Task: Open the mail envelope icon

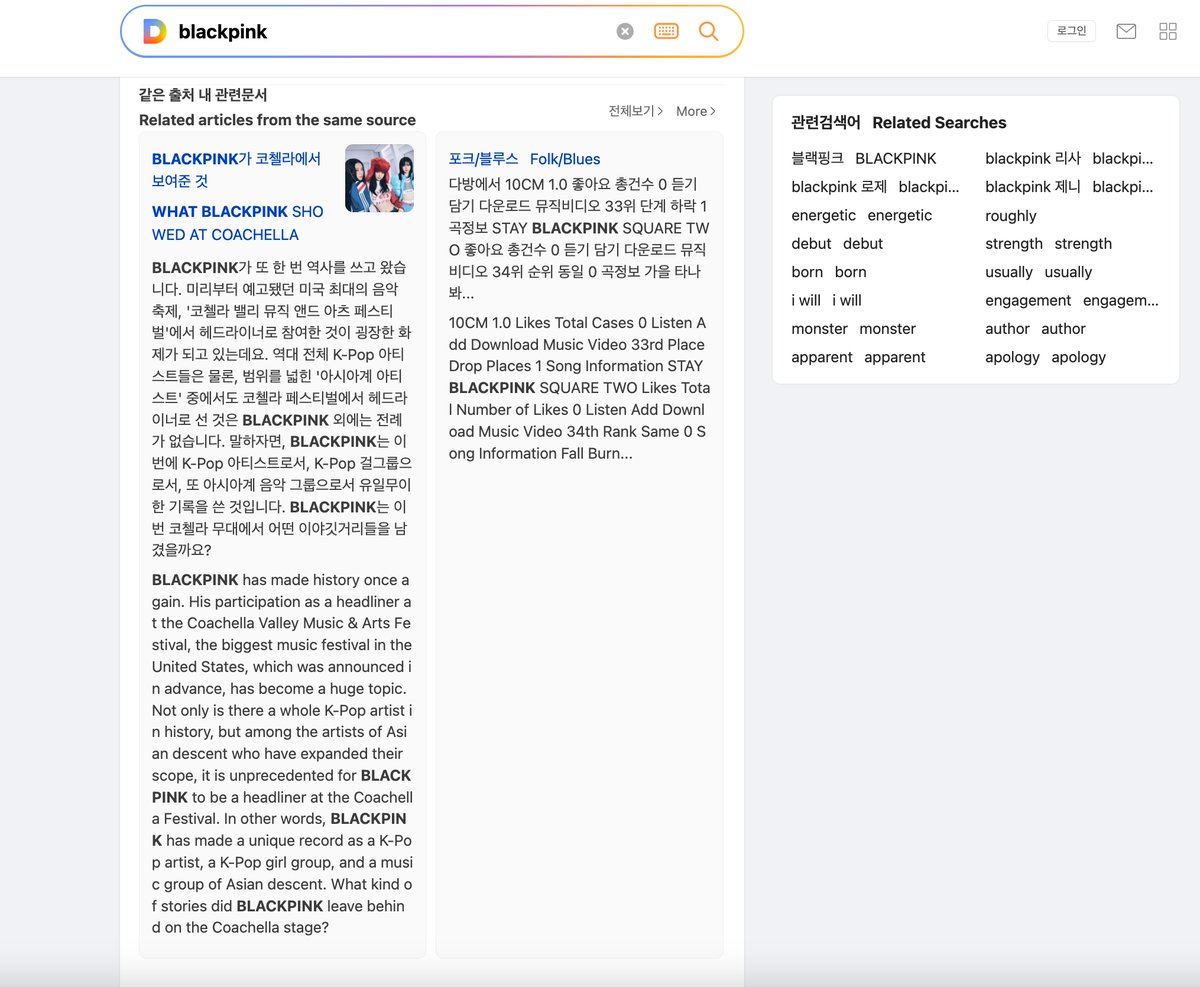Action: pyautogui.click(x=1126, y=31)
